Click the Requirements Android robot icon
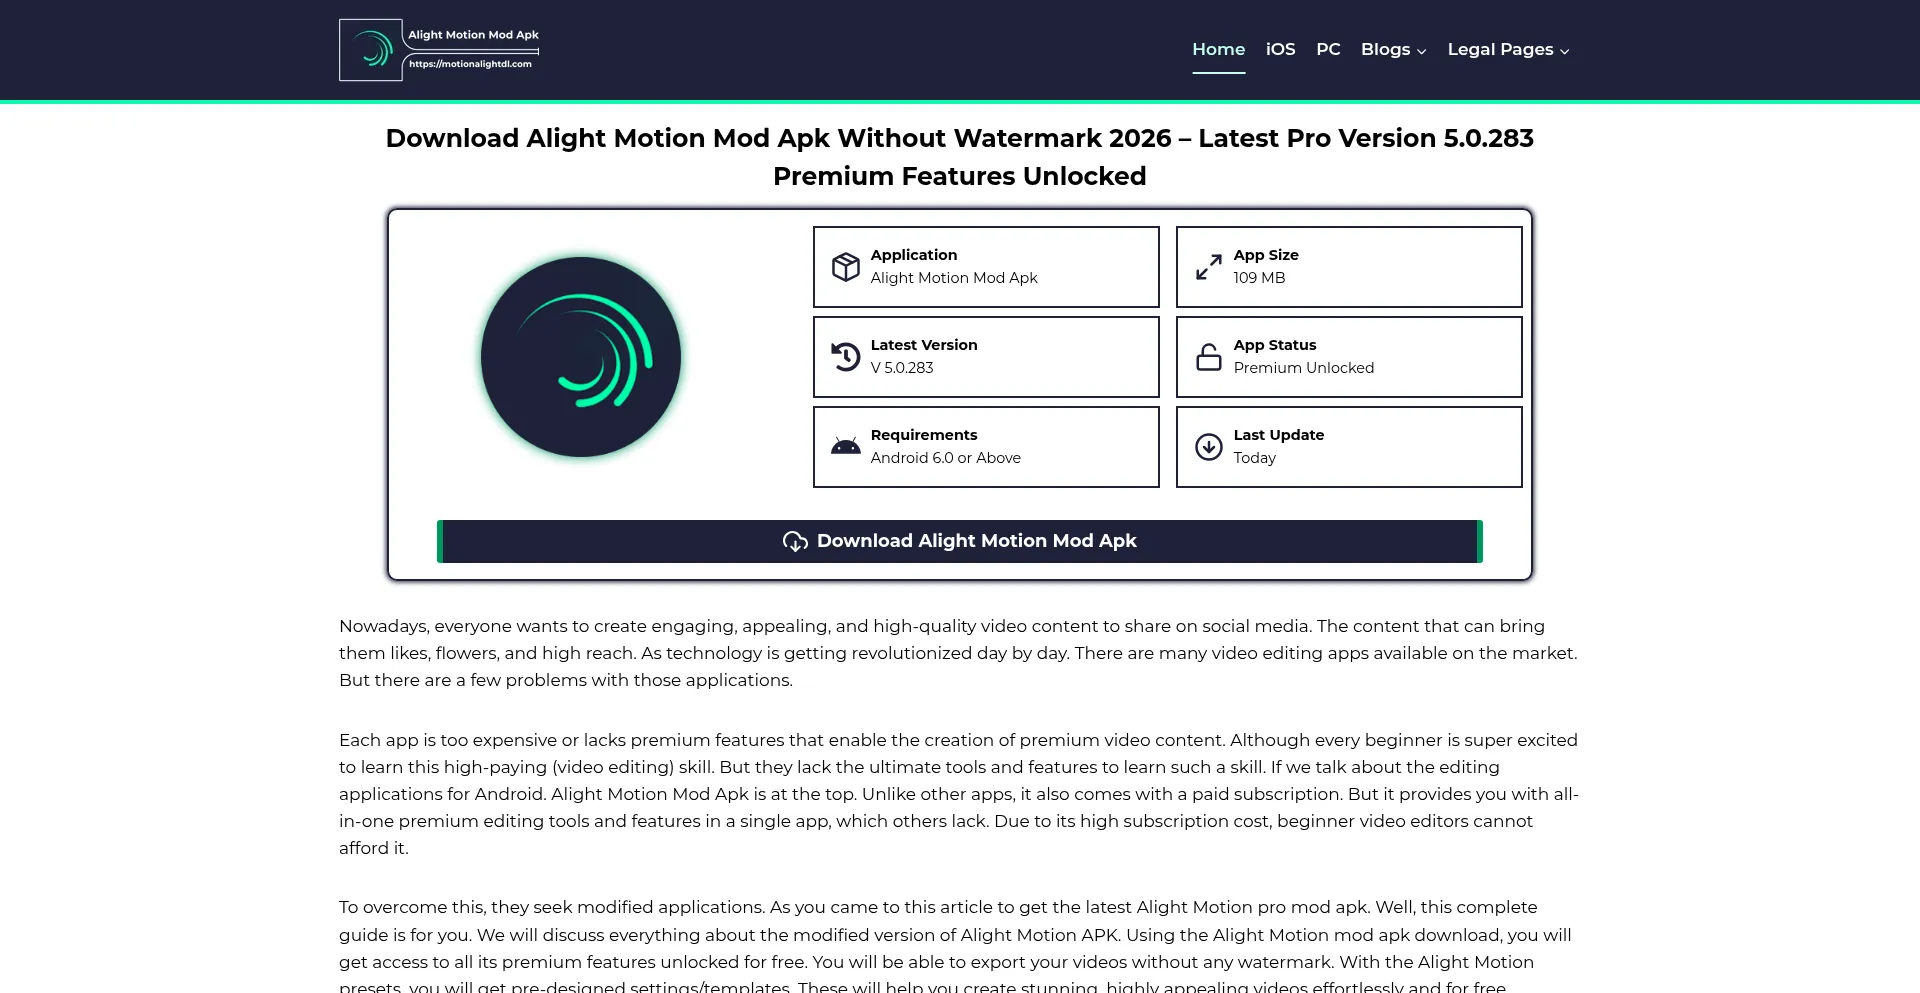This screenshot has height=993, width=1920. [846, 446]
